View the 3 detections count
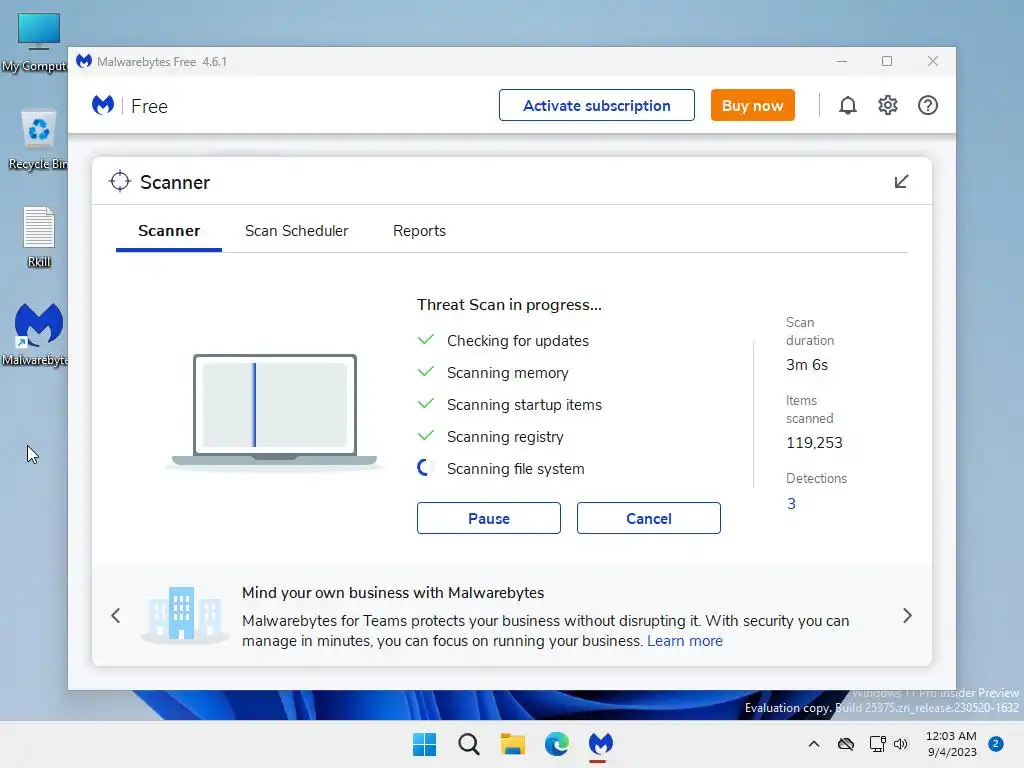Screen dimensions: 1024x768 coord(791,504)
